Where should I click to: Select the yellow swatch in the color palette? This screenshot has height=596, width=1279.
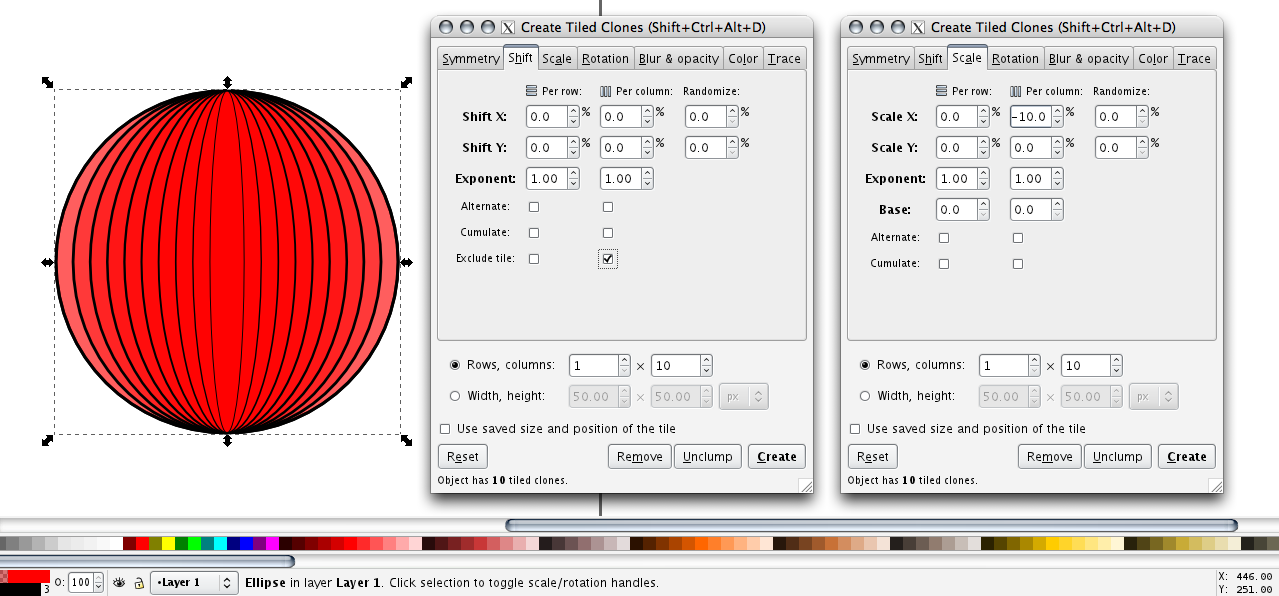tap(168, 543)
